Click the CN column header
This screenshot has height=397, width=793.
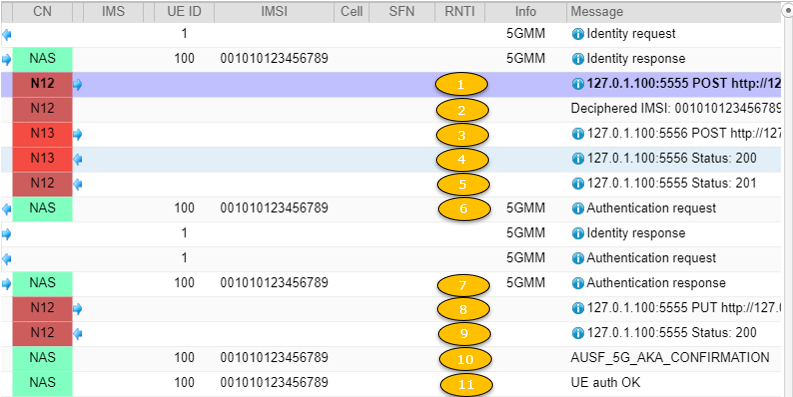click(42, 11)
